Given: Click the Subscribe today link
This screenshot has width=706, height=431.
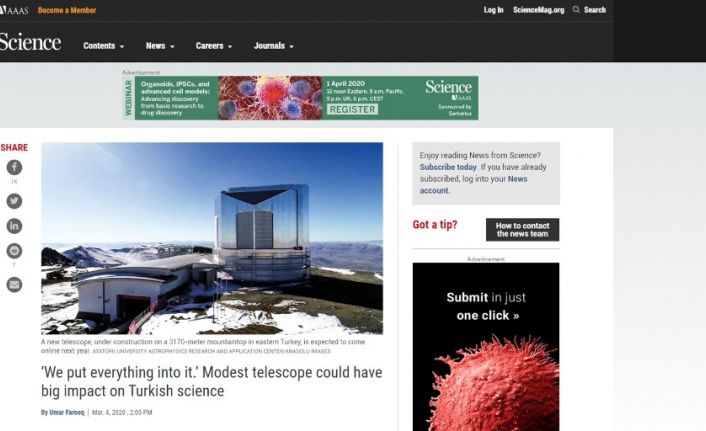Looking at the screenshot, I should coord(448,167).
